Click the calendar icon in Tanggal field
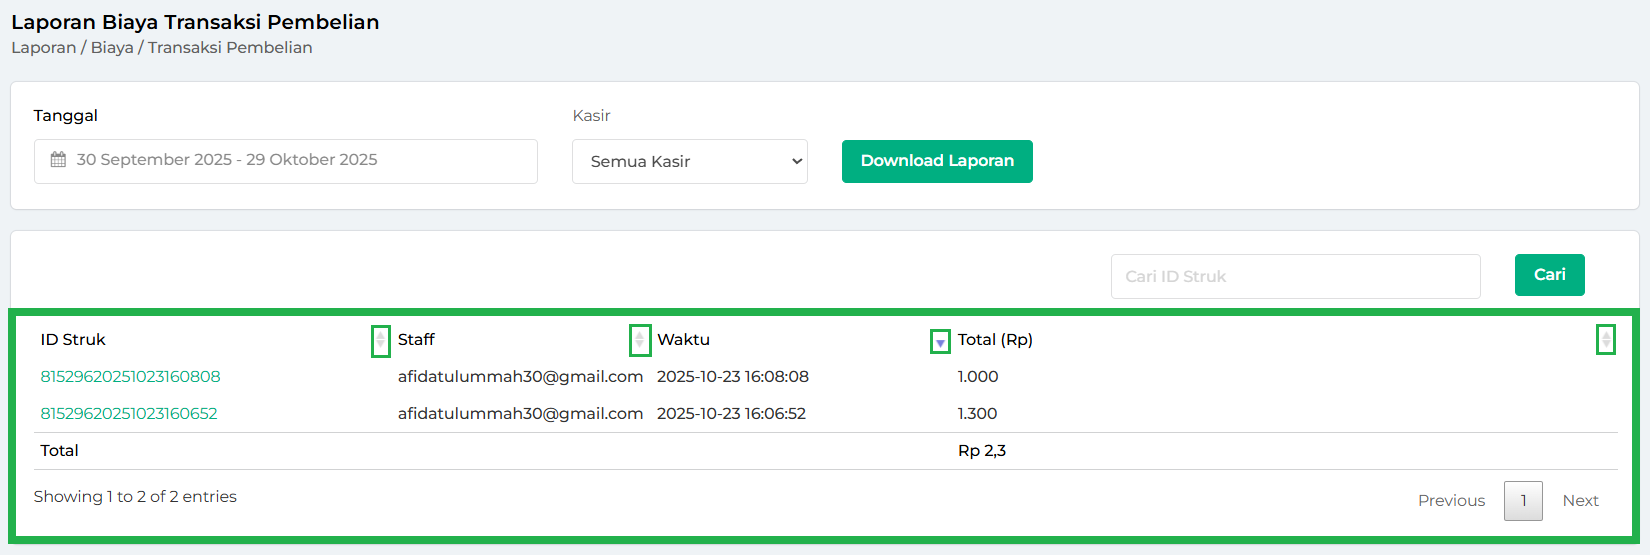Viewport: 1650px width, 555px height. click(x=59, y=160)
